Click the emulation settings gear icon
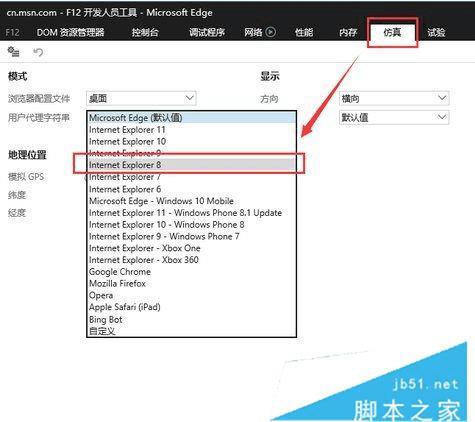Image resolution: width=475 pixels, height=422 pixels. click(x=14, y=52)
